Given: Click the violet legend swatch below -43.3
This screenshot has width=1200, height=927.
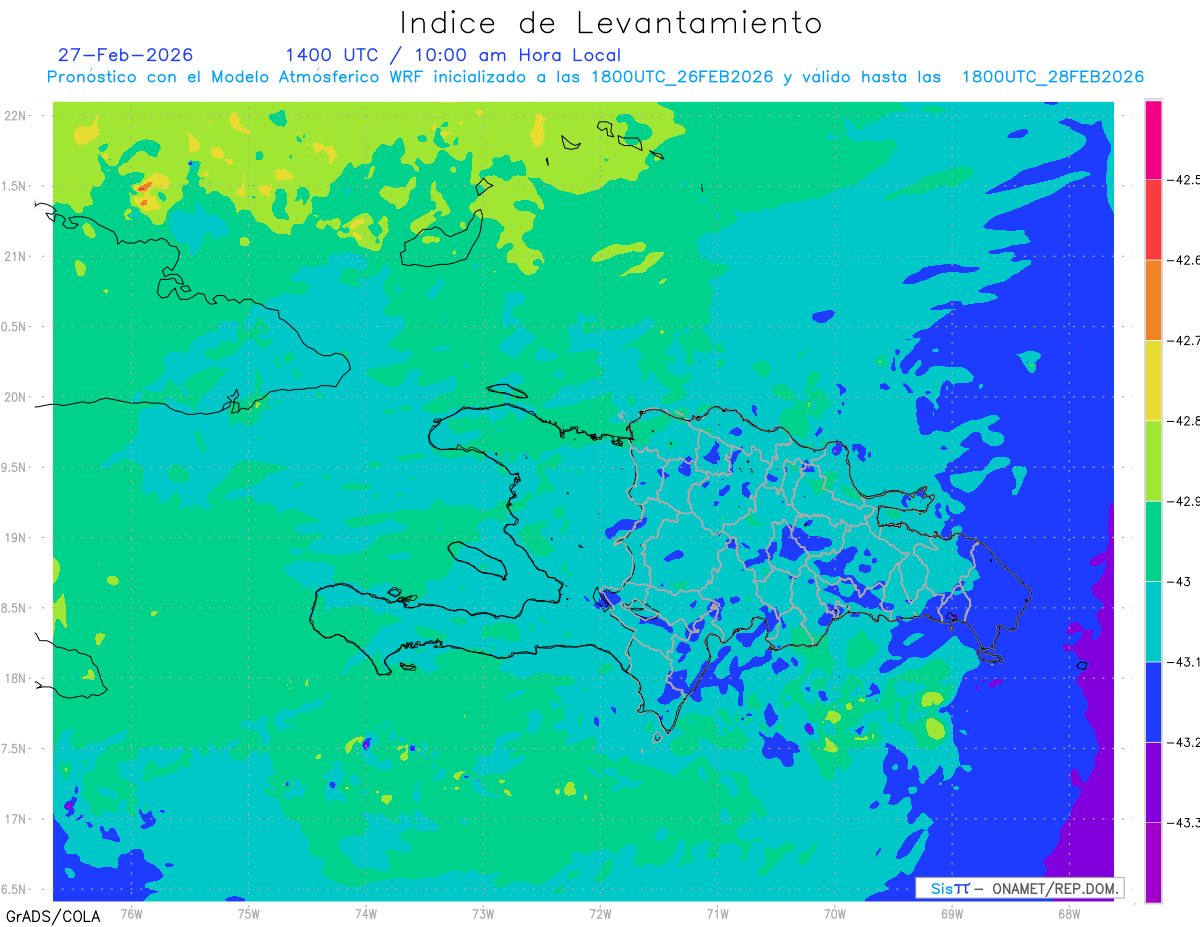Looking at the screenshot, I should coord(1153,862).
